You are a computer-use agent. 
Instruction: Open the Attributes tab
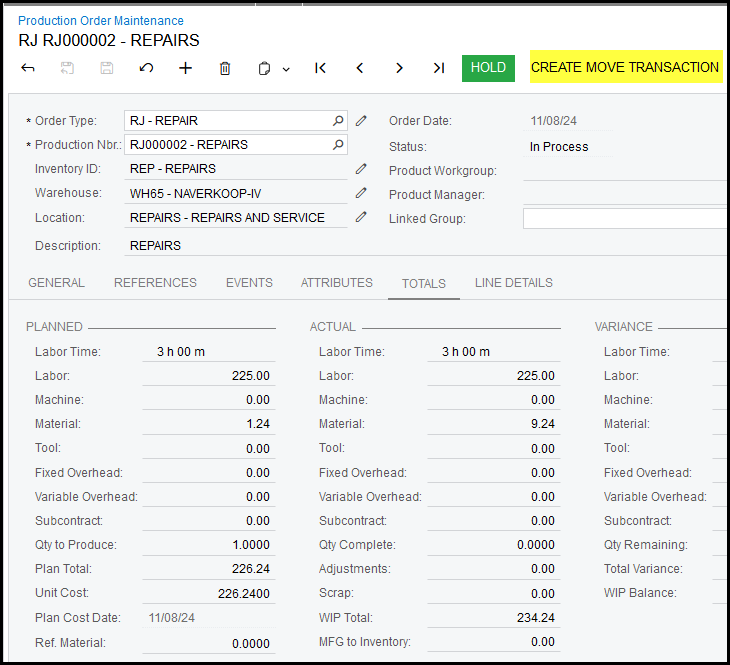(x=336, y=283)
